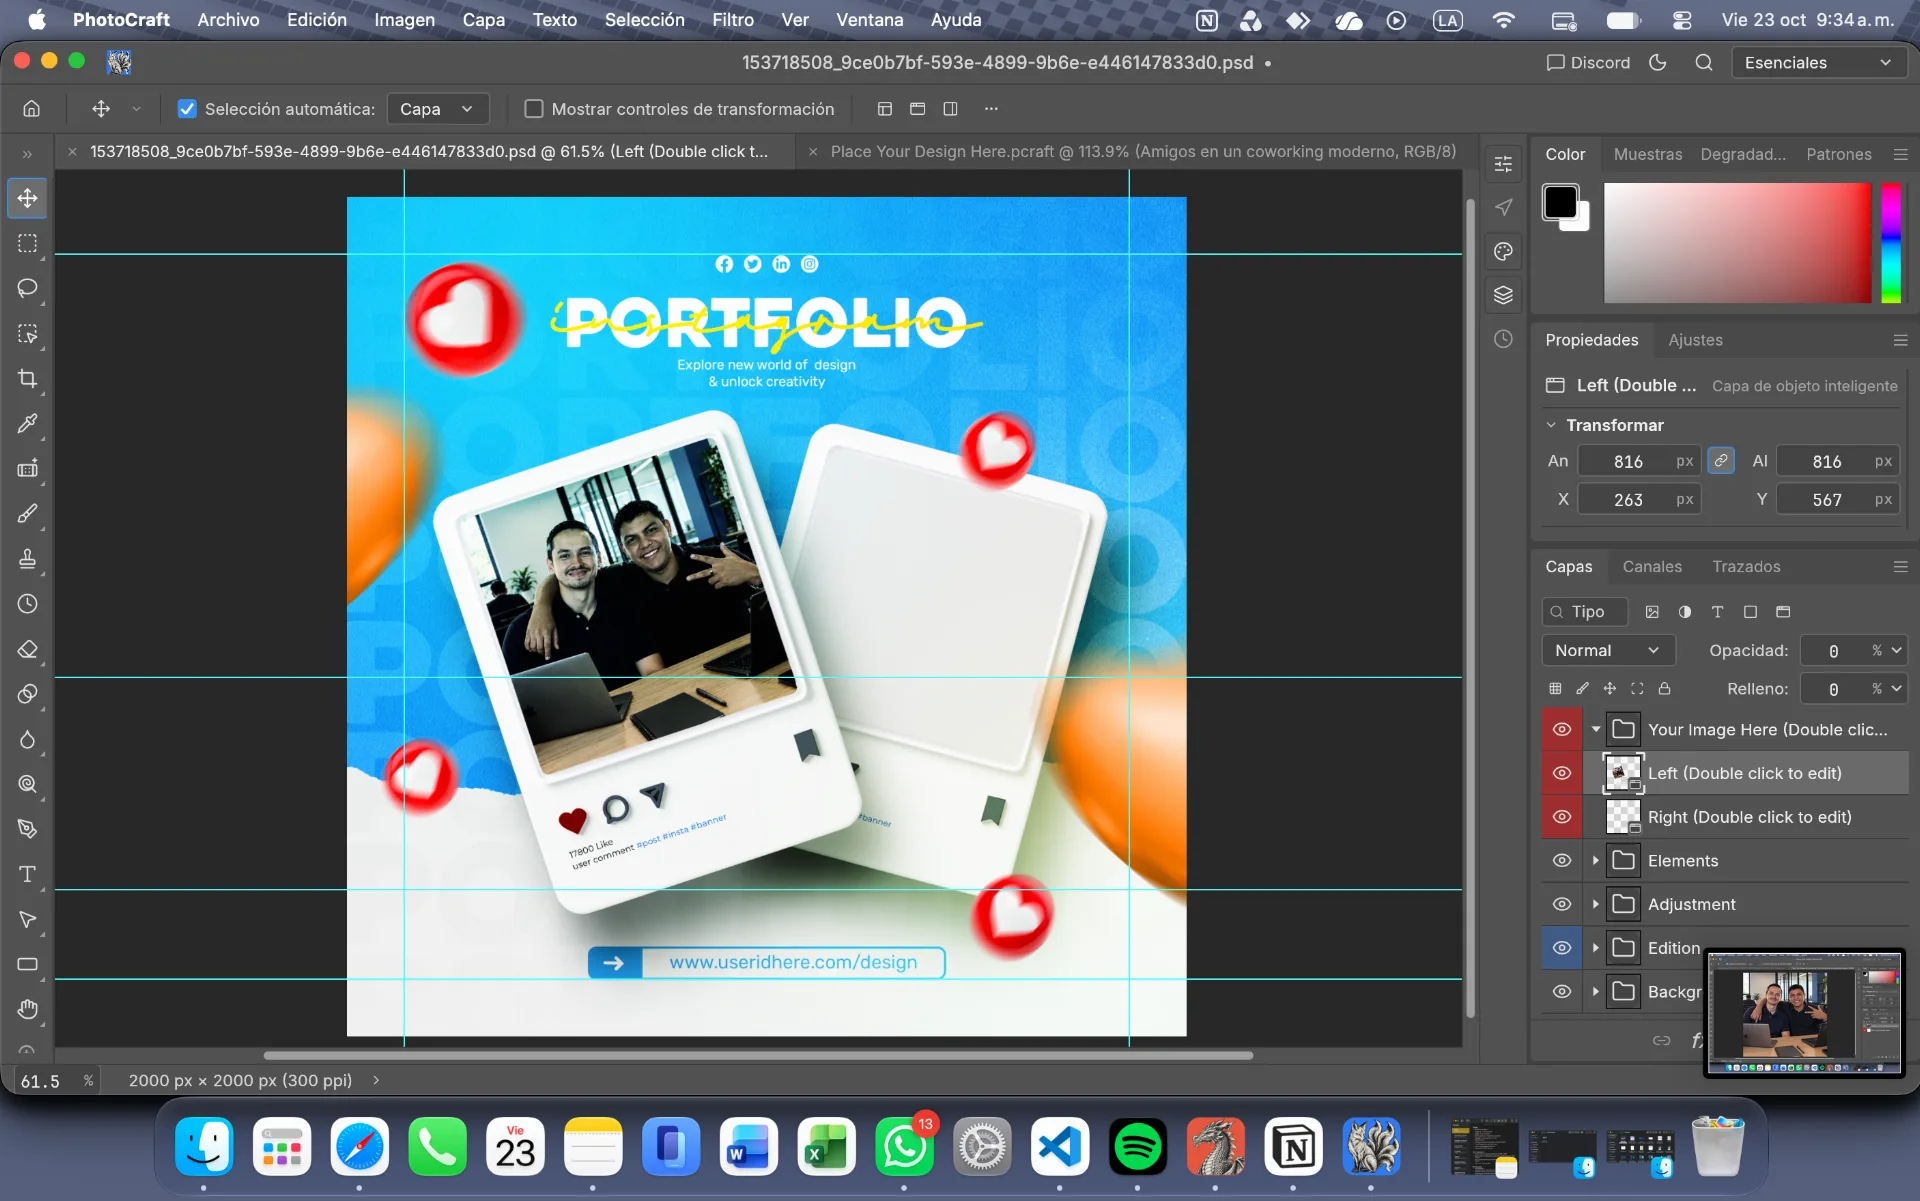Open the Esenciales workspace dropdown

coord(1818,62)
